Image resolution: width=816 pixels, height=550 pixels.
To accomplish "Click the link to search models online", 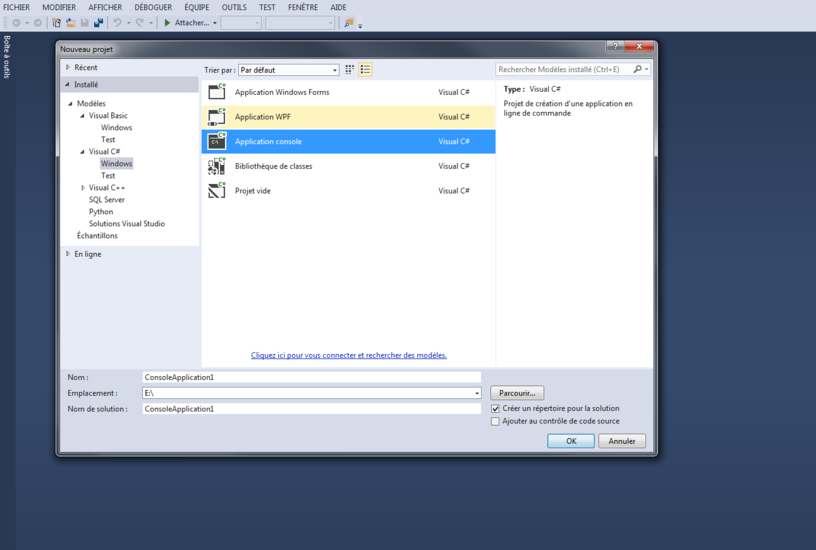I will (x=348, y=355).
